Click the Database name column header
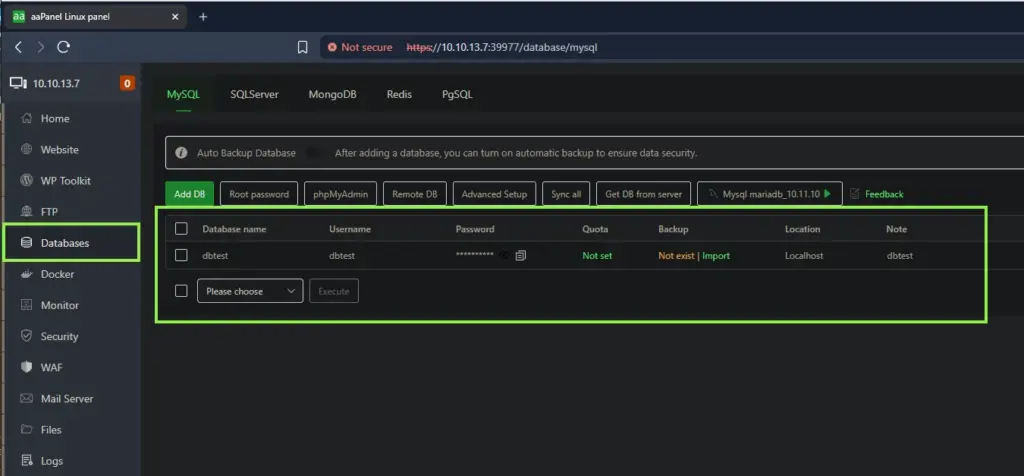This screenshot has height=476, width=1024. click(234, 229)
